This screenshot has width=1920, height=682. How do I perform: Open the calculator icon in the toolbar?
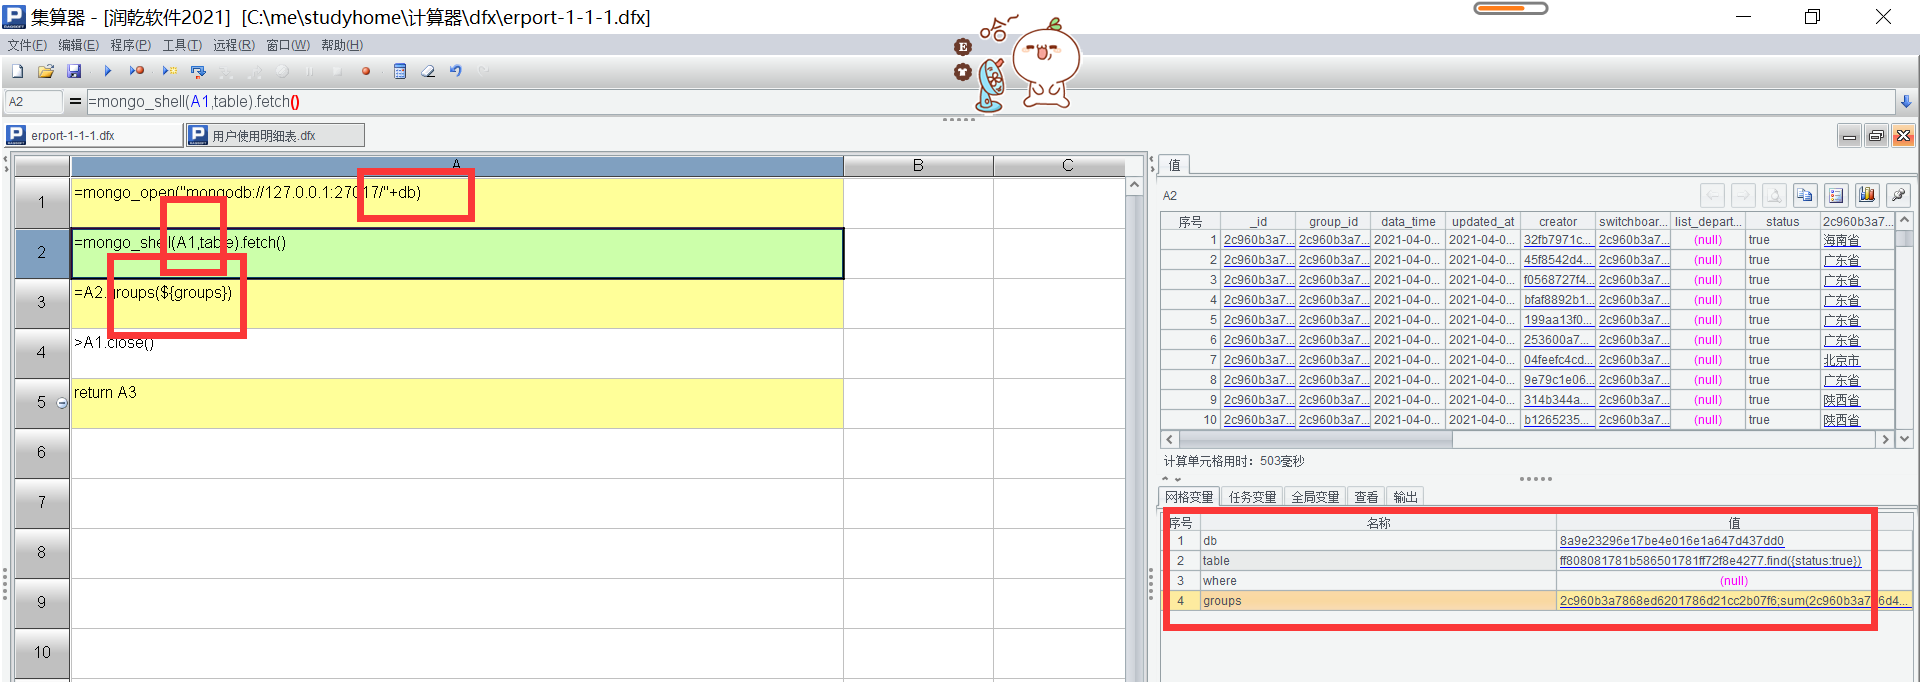click(x=400, y=71)
